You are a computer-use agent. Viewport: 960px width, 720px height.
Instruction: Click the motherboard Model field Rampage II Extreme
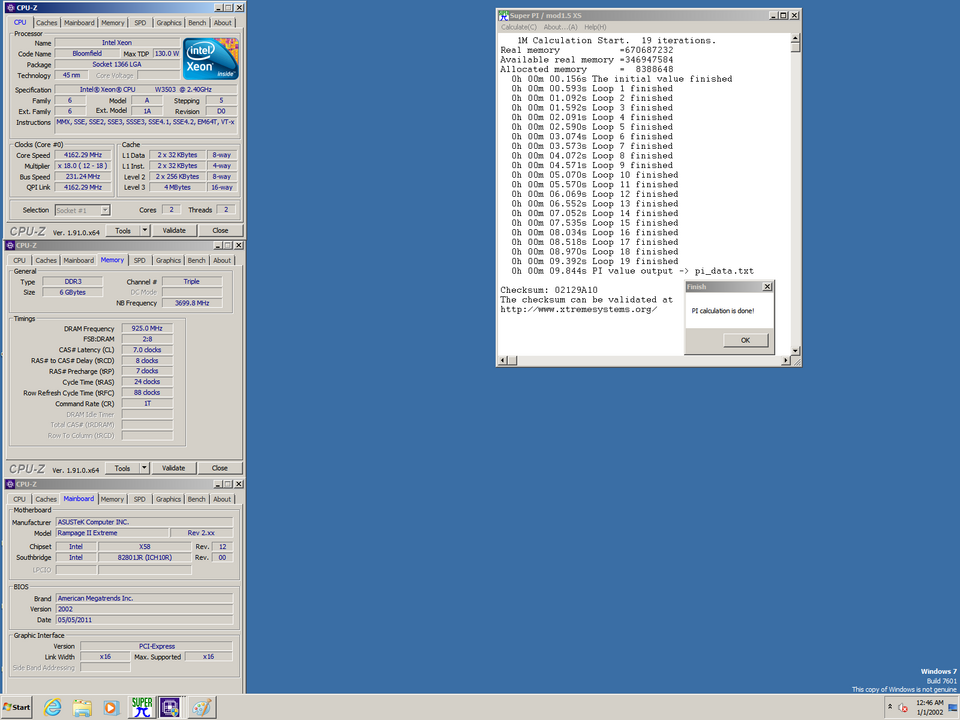[x=112, y=533]
